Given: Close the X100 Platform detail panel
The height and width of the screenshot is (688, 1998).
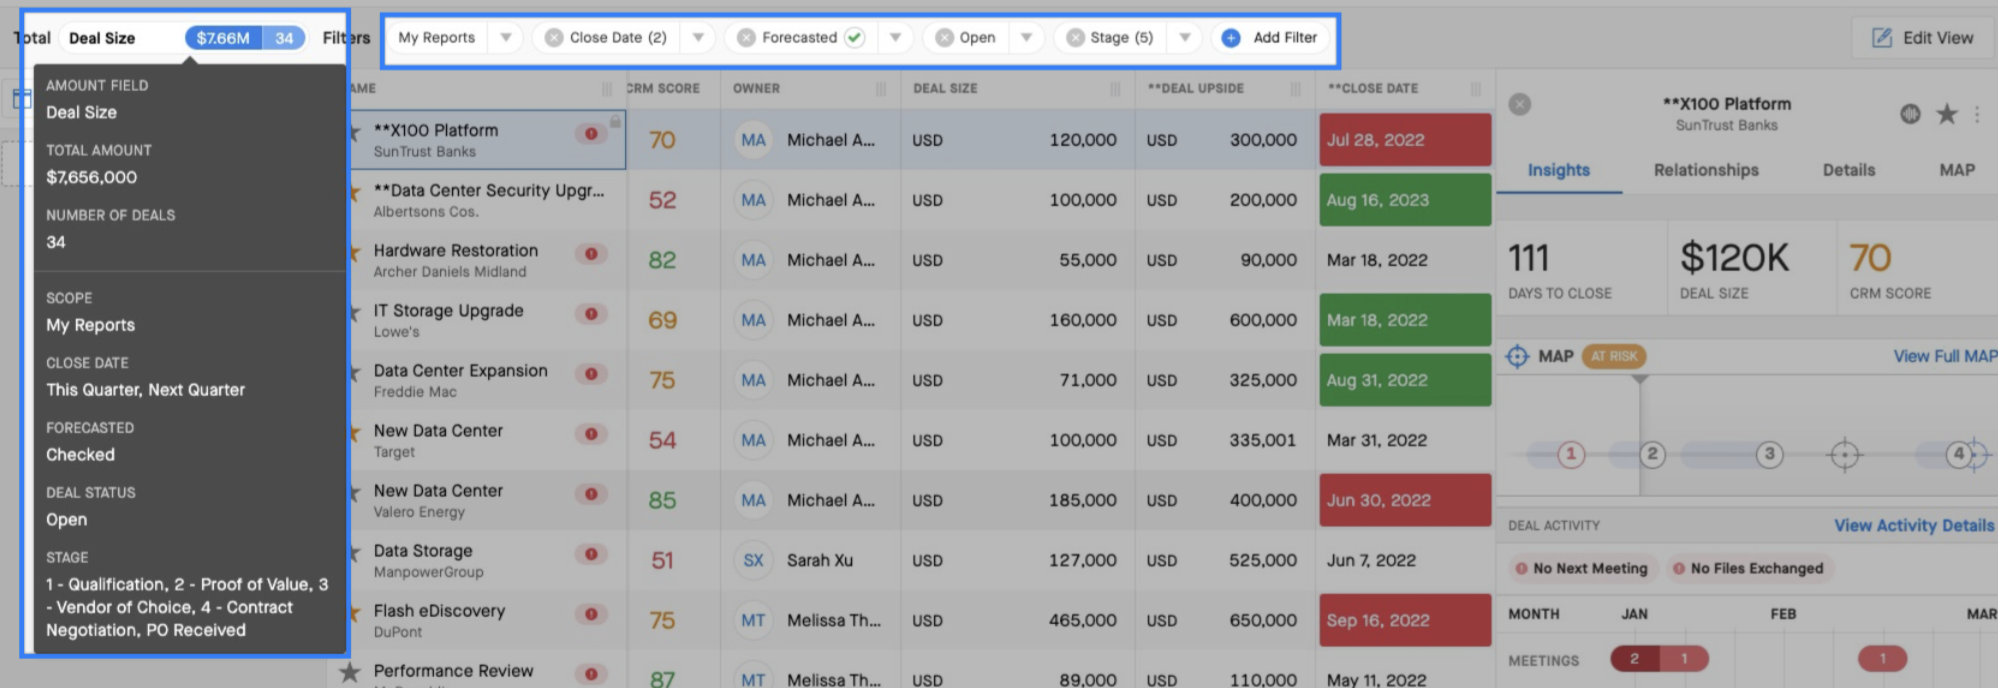Looking at the screenshot, I should point(1519,104).
